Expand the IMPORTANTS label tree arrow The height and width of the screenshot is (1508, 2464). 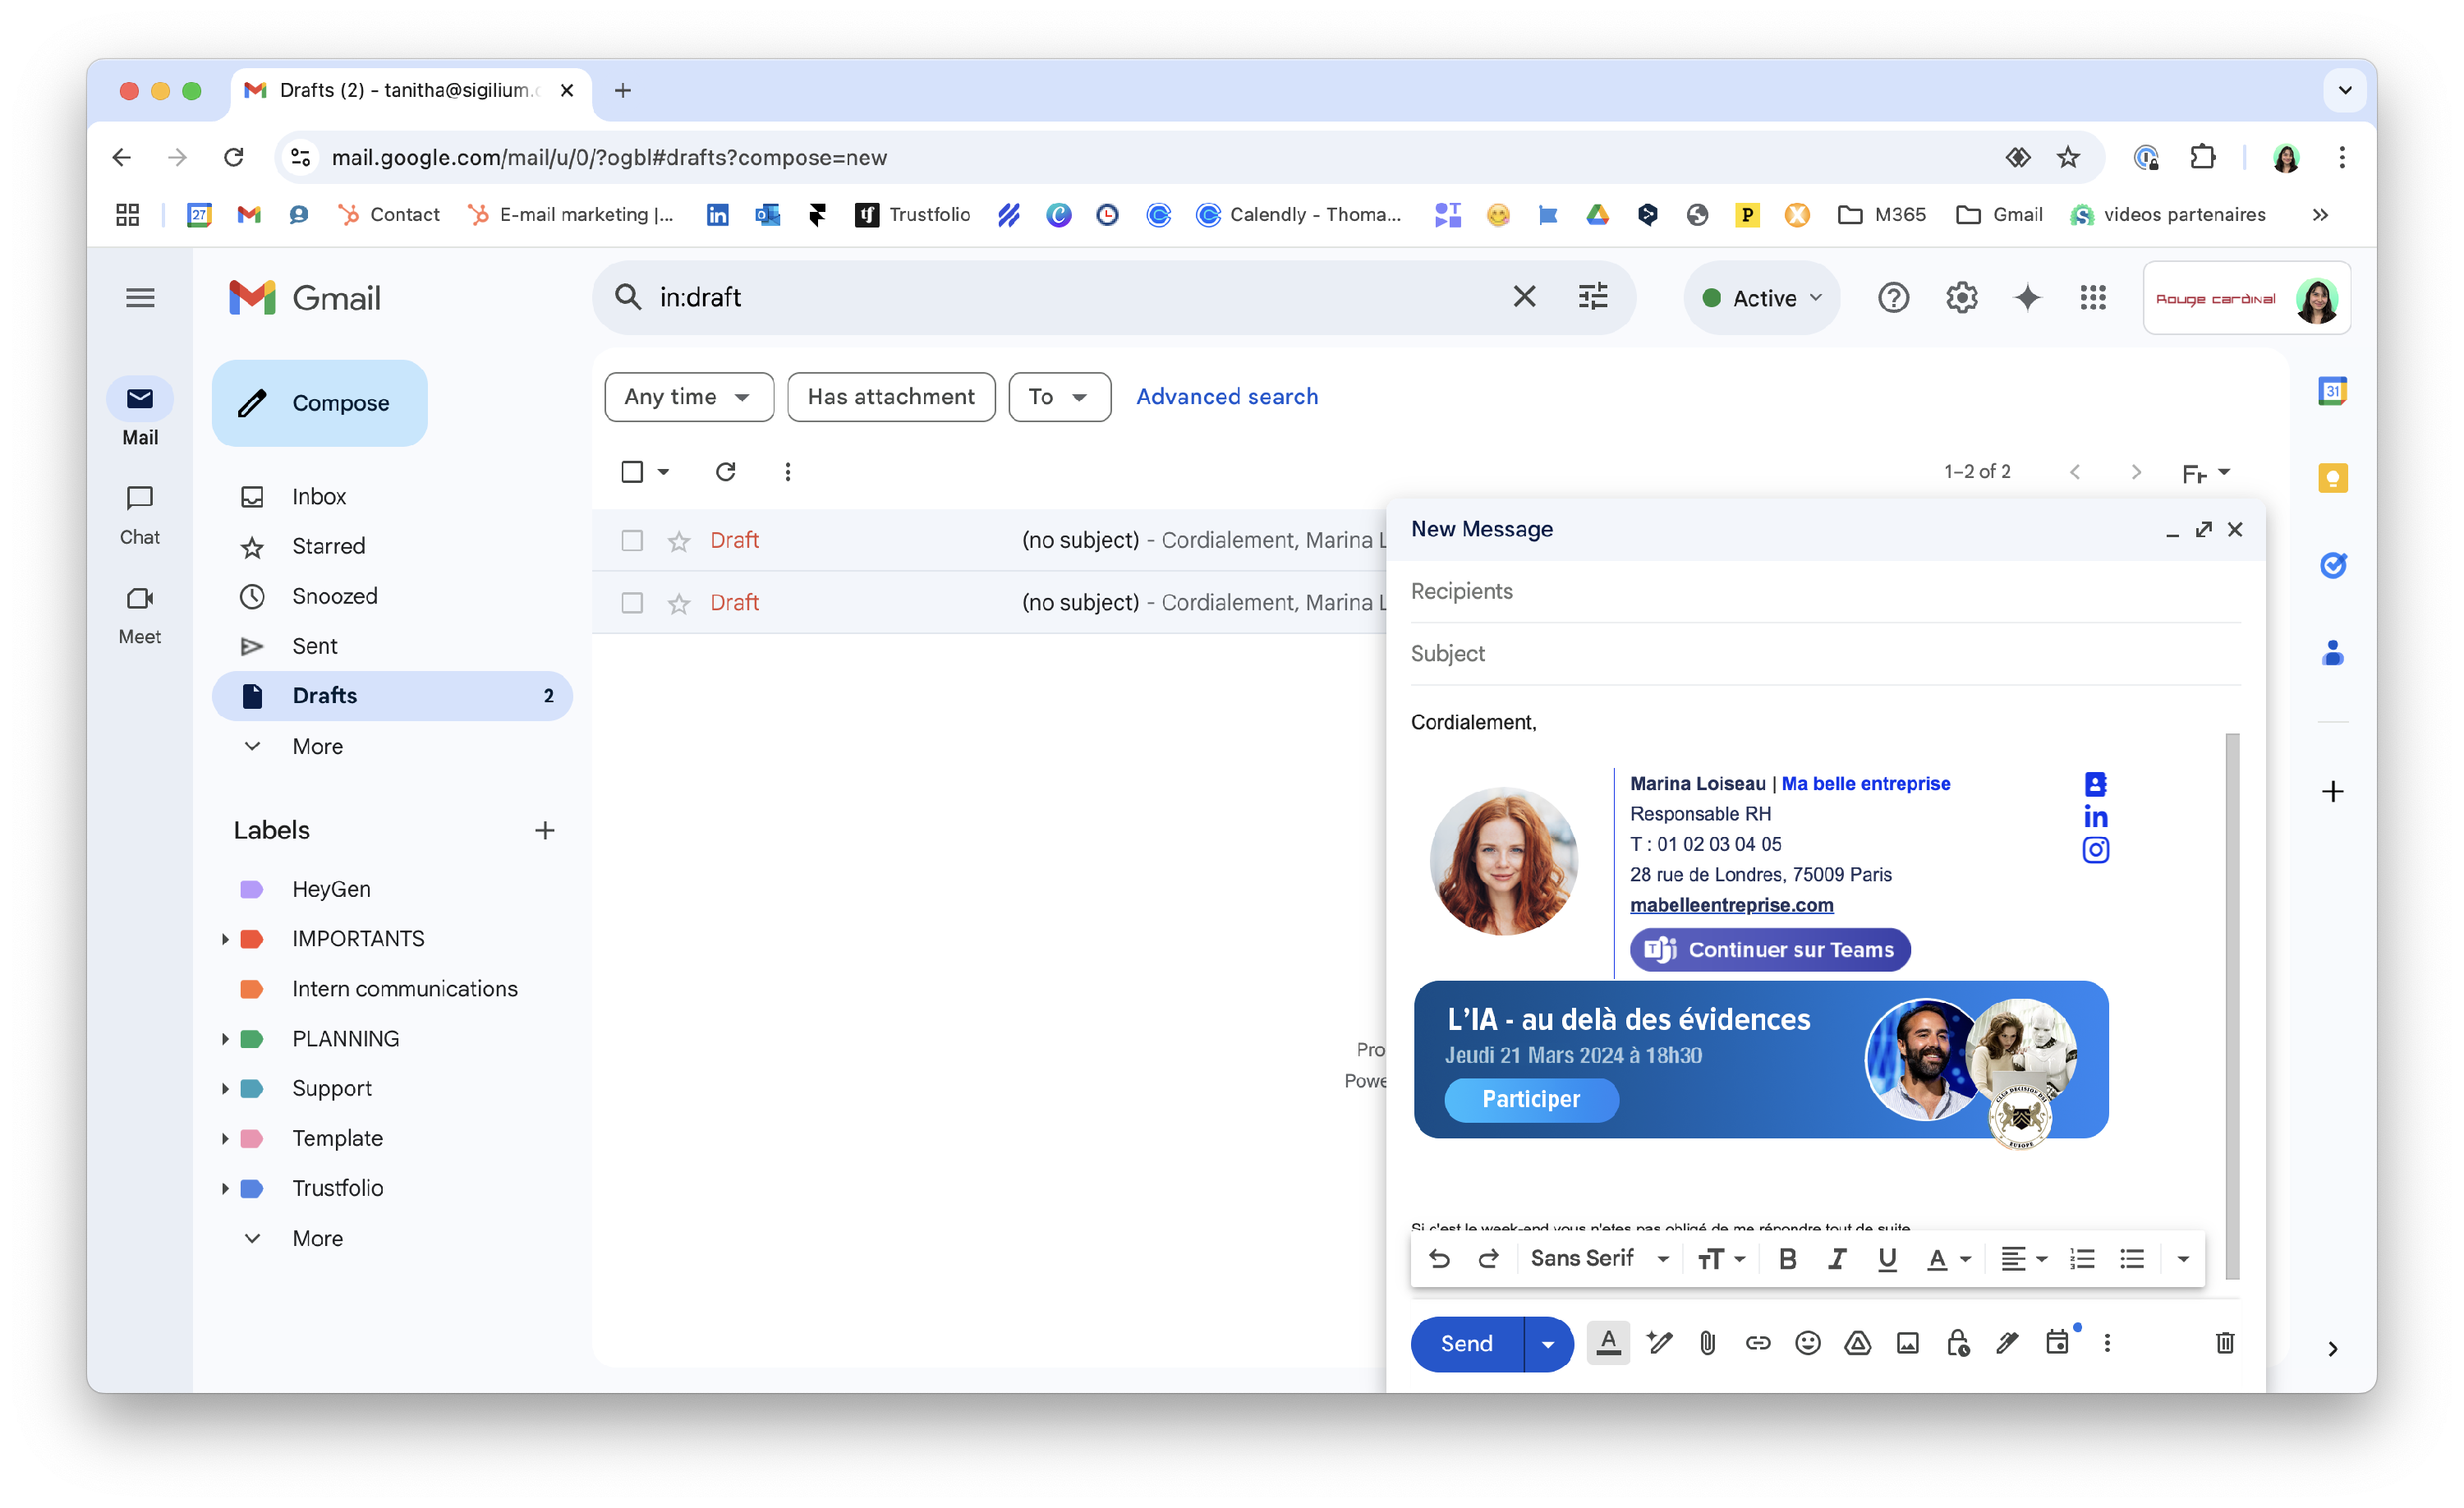pos(225,939)
